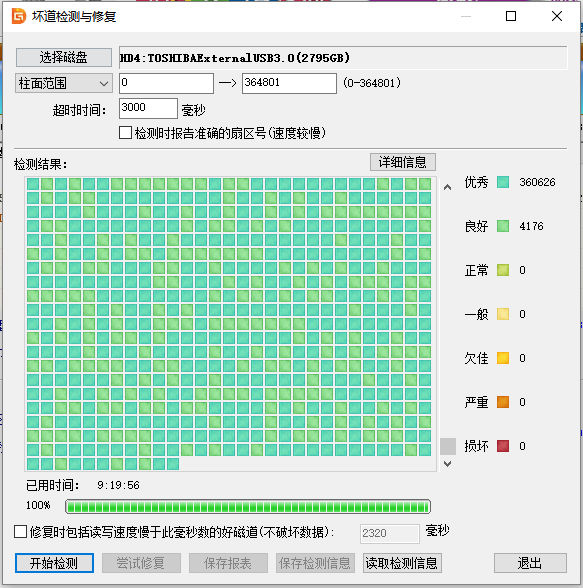The width and height of the screenshot is (583, 588).
Task: Open 详细信息 details button
Action: 403,162
